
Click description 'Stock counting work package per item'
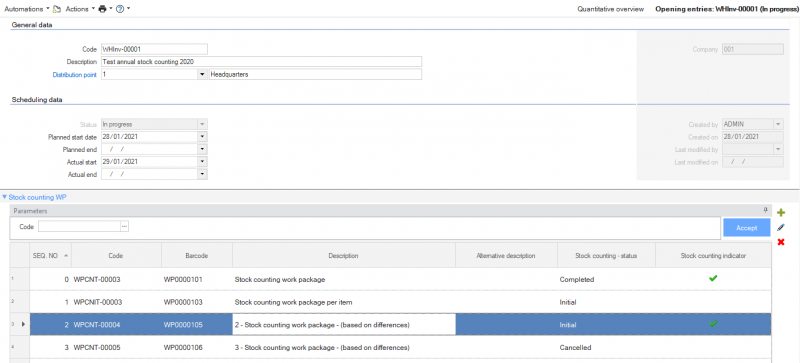tap(293, 302)
